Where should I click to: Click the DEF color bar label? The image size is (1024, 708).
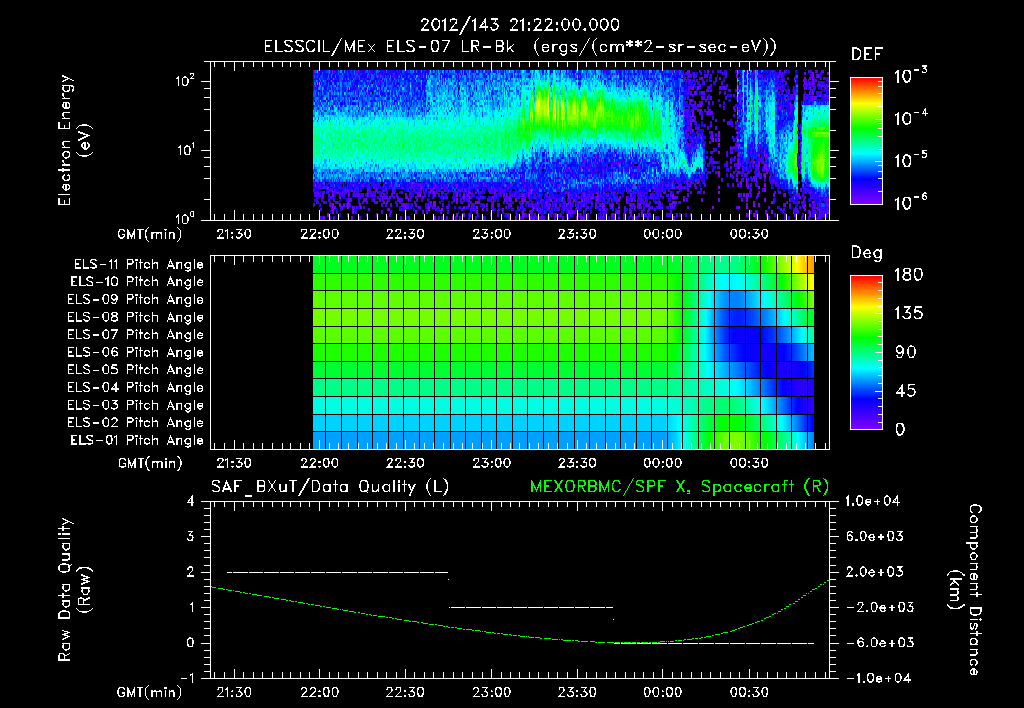(867, 55)
